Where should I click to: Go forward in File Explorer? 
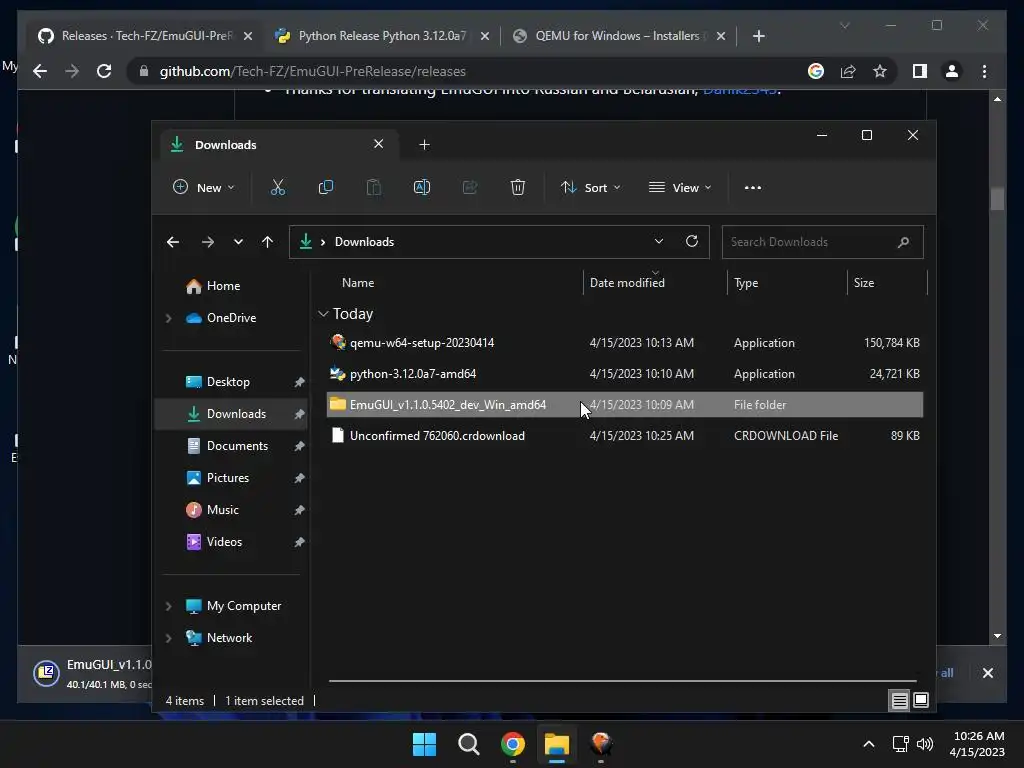coord(208,242)
